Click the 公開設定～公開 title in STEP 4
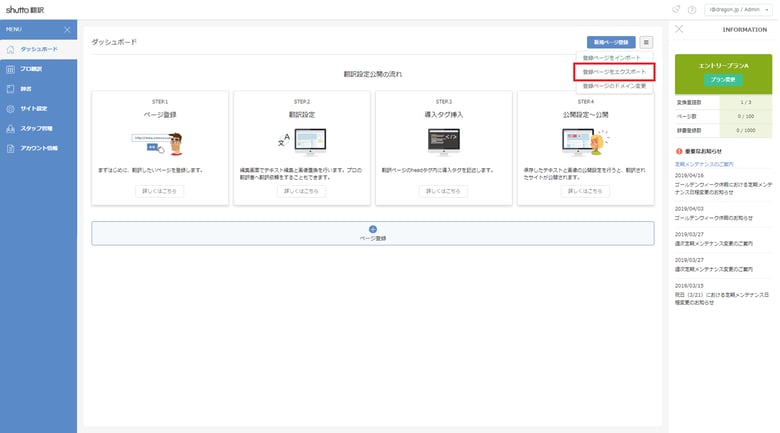This screenshot has width=780, height=433. tap(585, 114)
